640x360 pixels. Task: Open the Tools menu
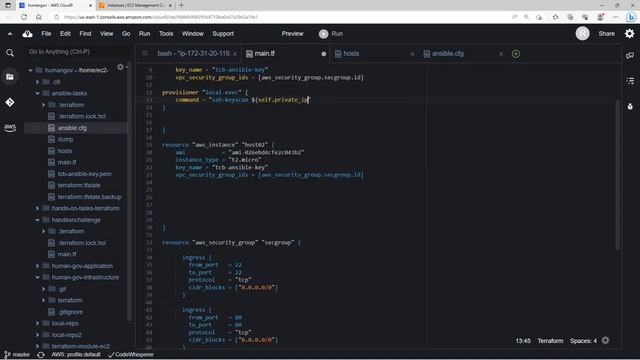tap(166, 34)
